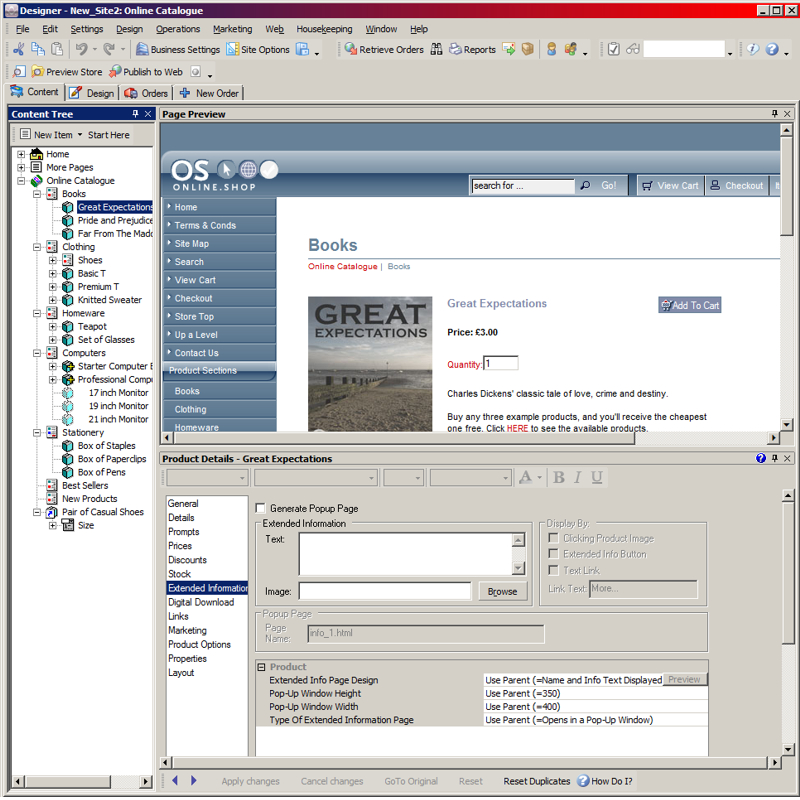Image resolution: width=800 pixels, height=800 pixels.
Task: Click the Bold formatting button
Action: coord(559,477)
